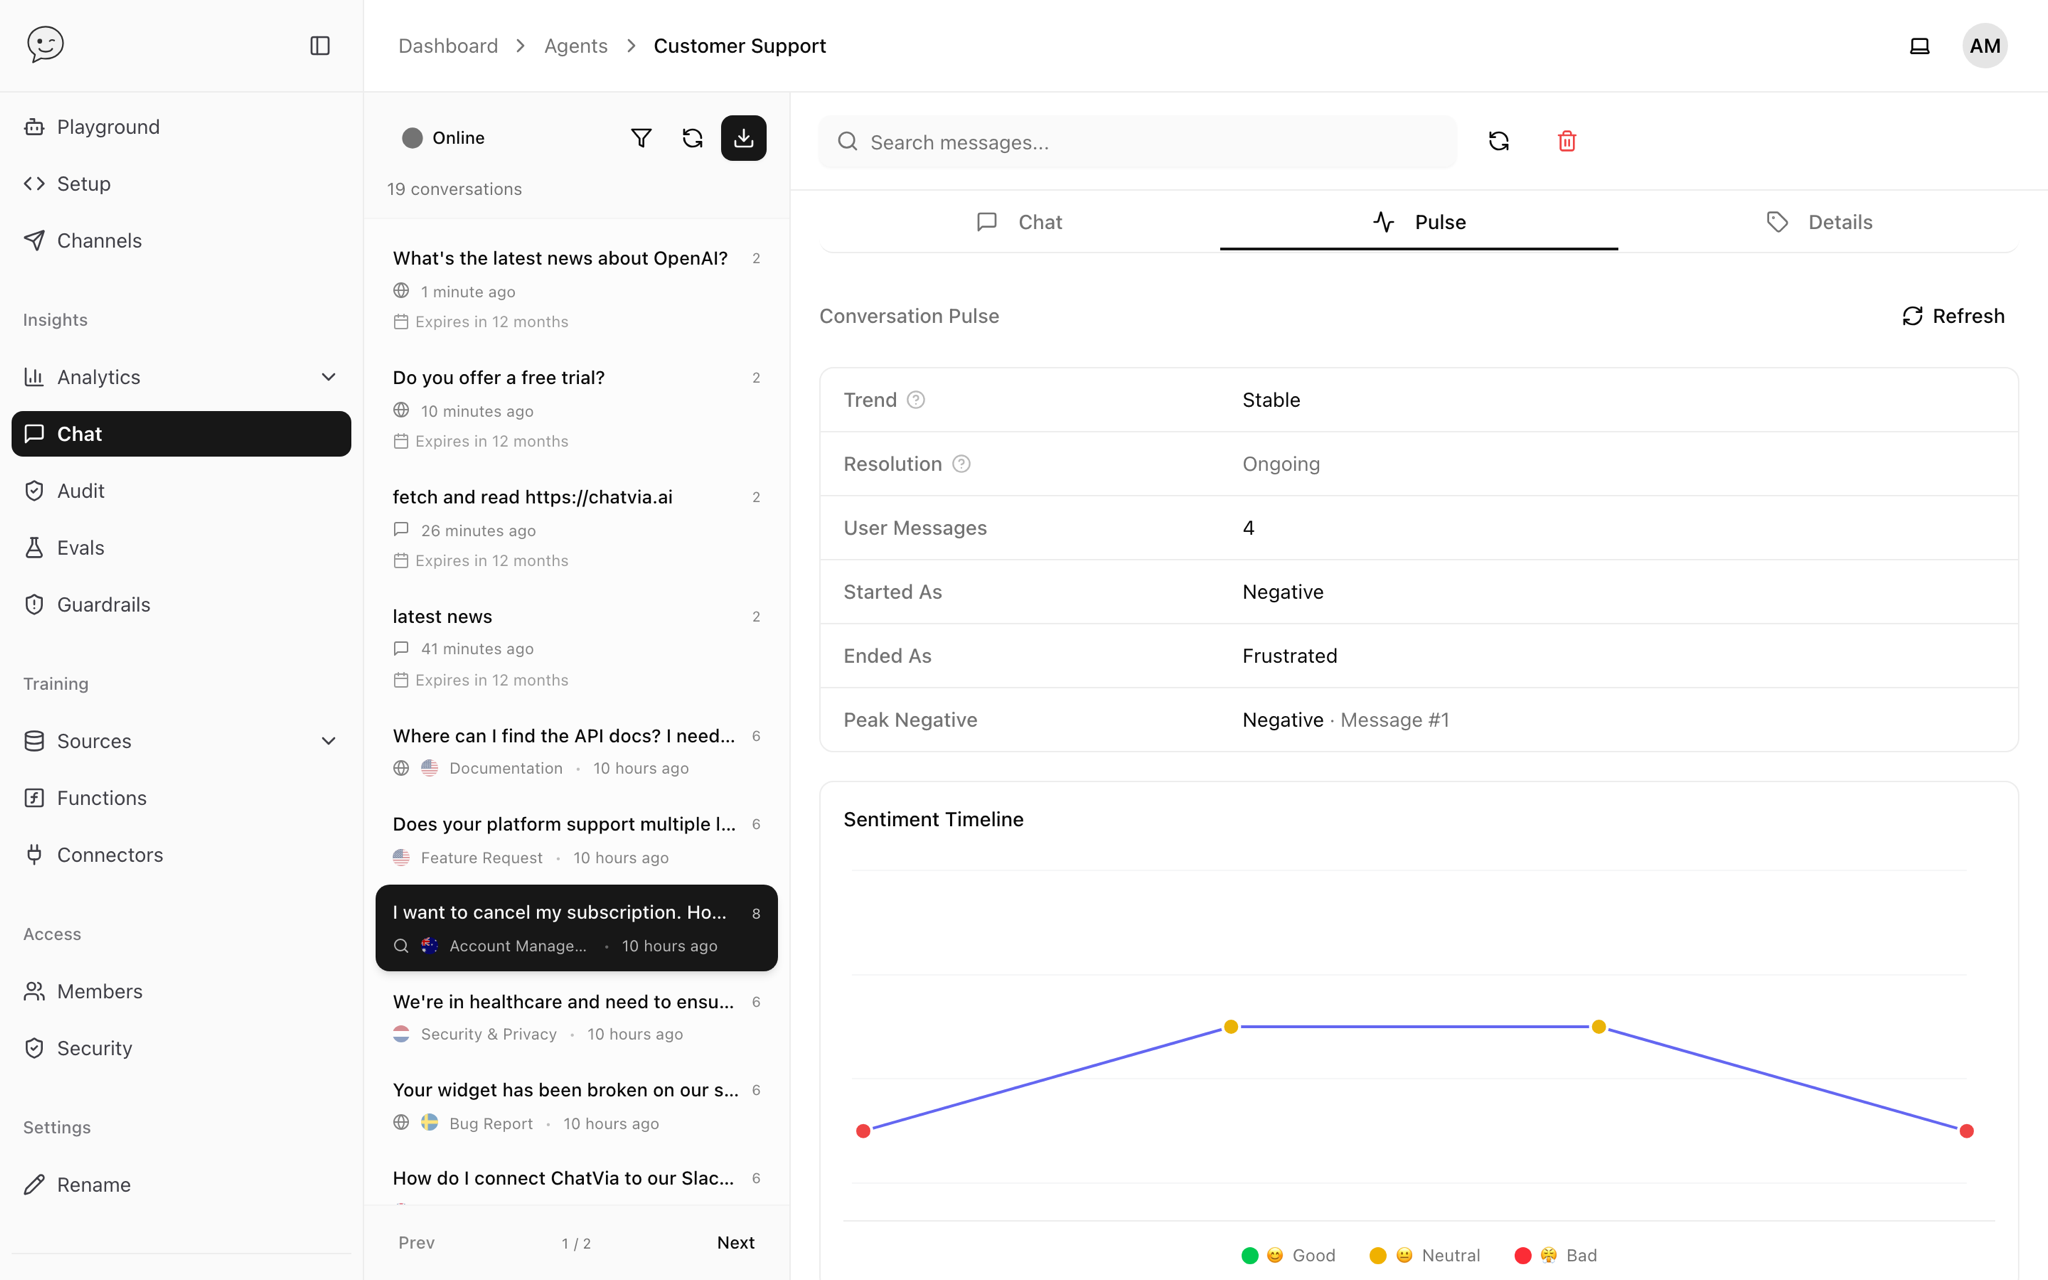Open 'Do you offer a free trial?' conversation
The image size is (2048, 1280).
point(577,408)
